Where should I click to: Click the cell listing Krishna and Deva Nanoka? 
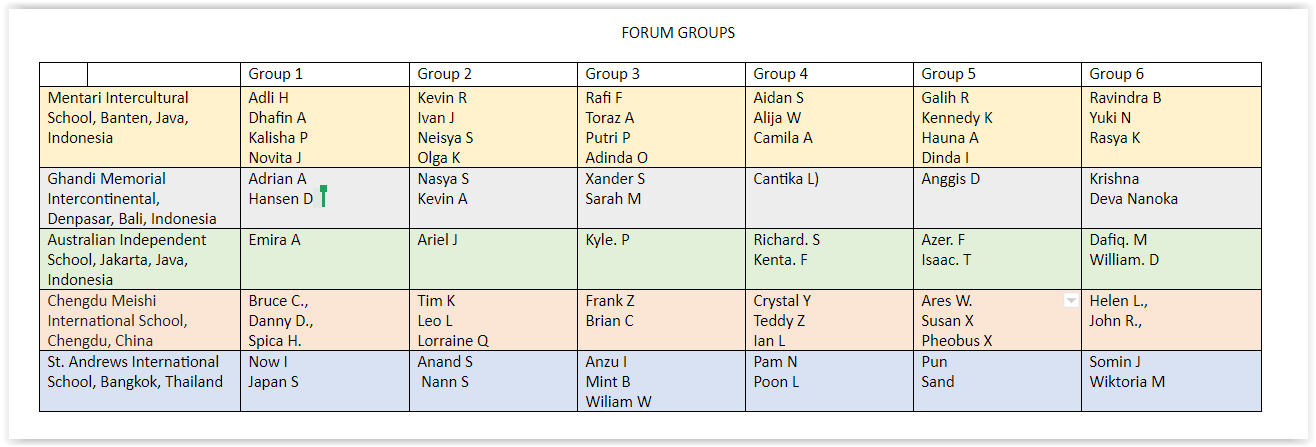[1171, 198]
